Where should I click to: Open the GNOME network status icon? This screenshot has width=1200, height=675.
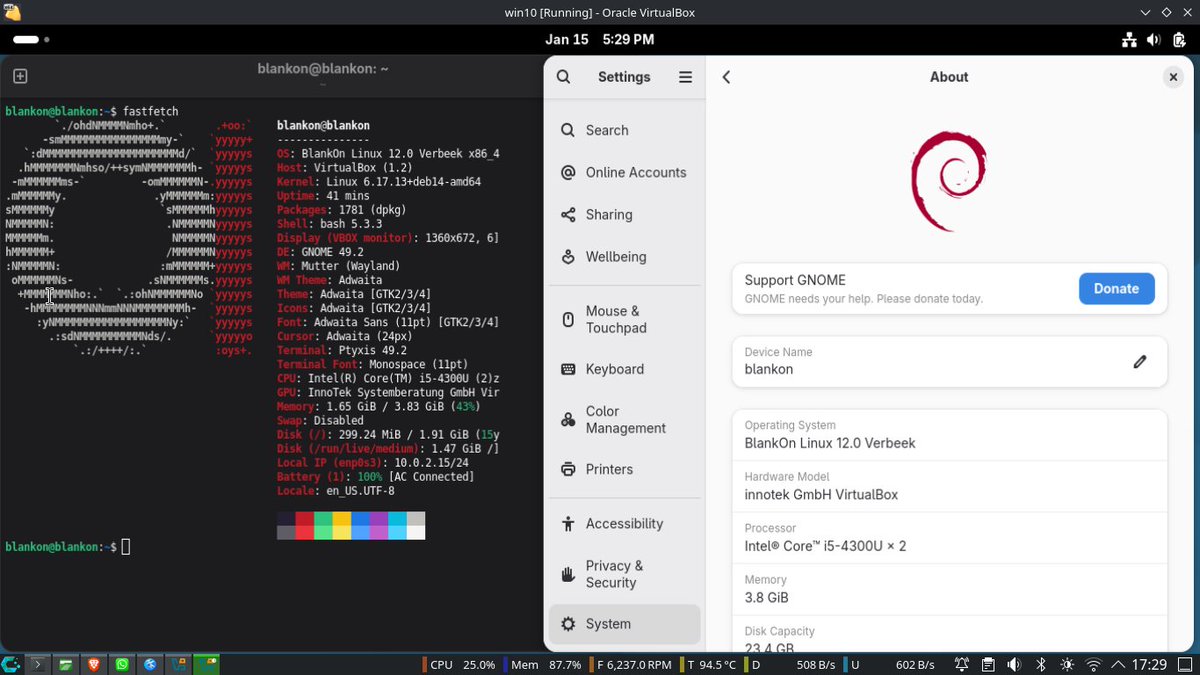click(1129, 40)
